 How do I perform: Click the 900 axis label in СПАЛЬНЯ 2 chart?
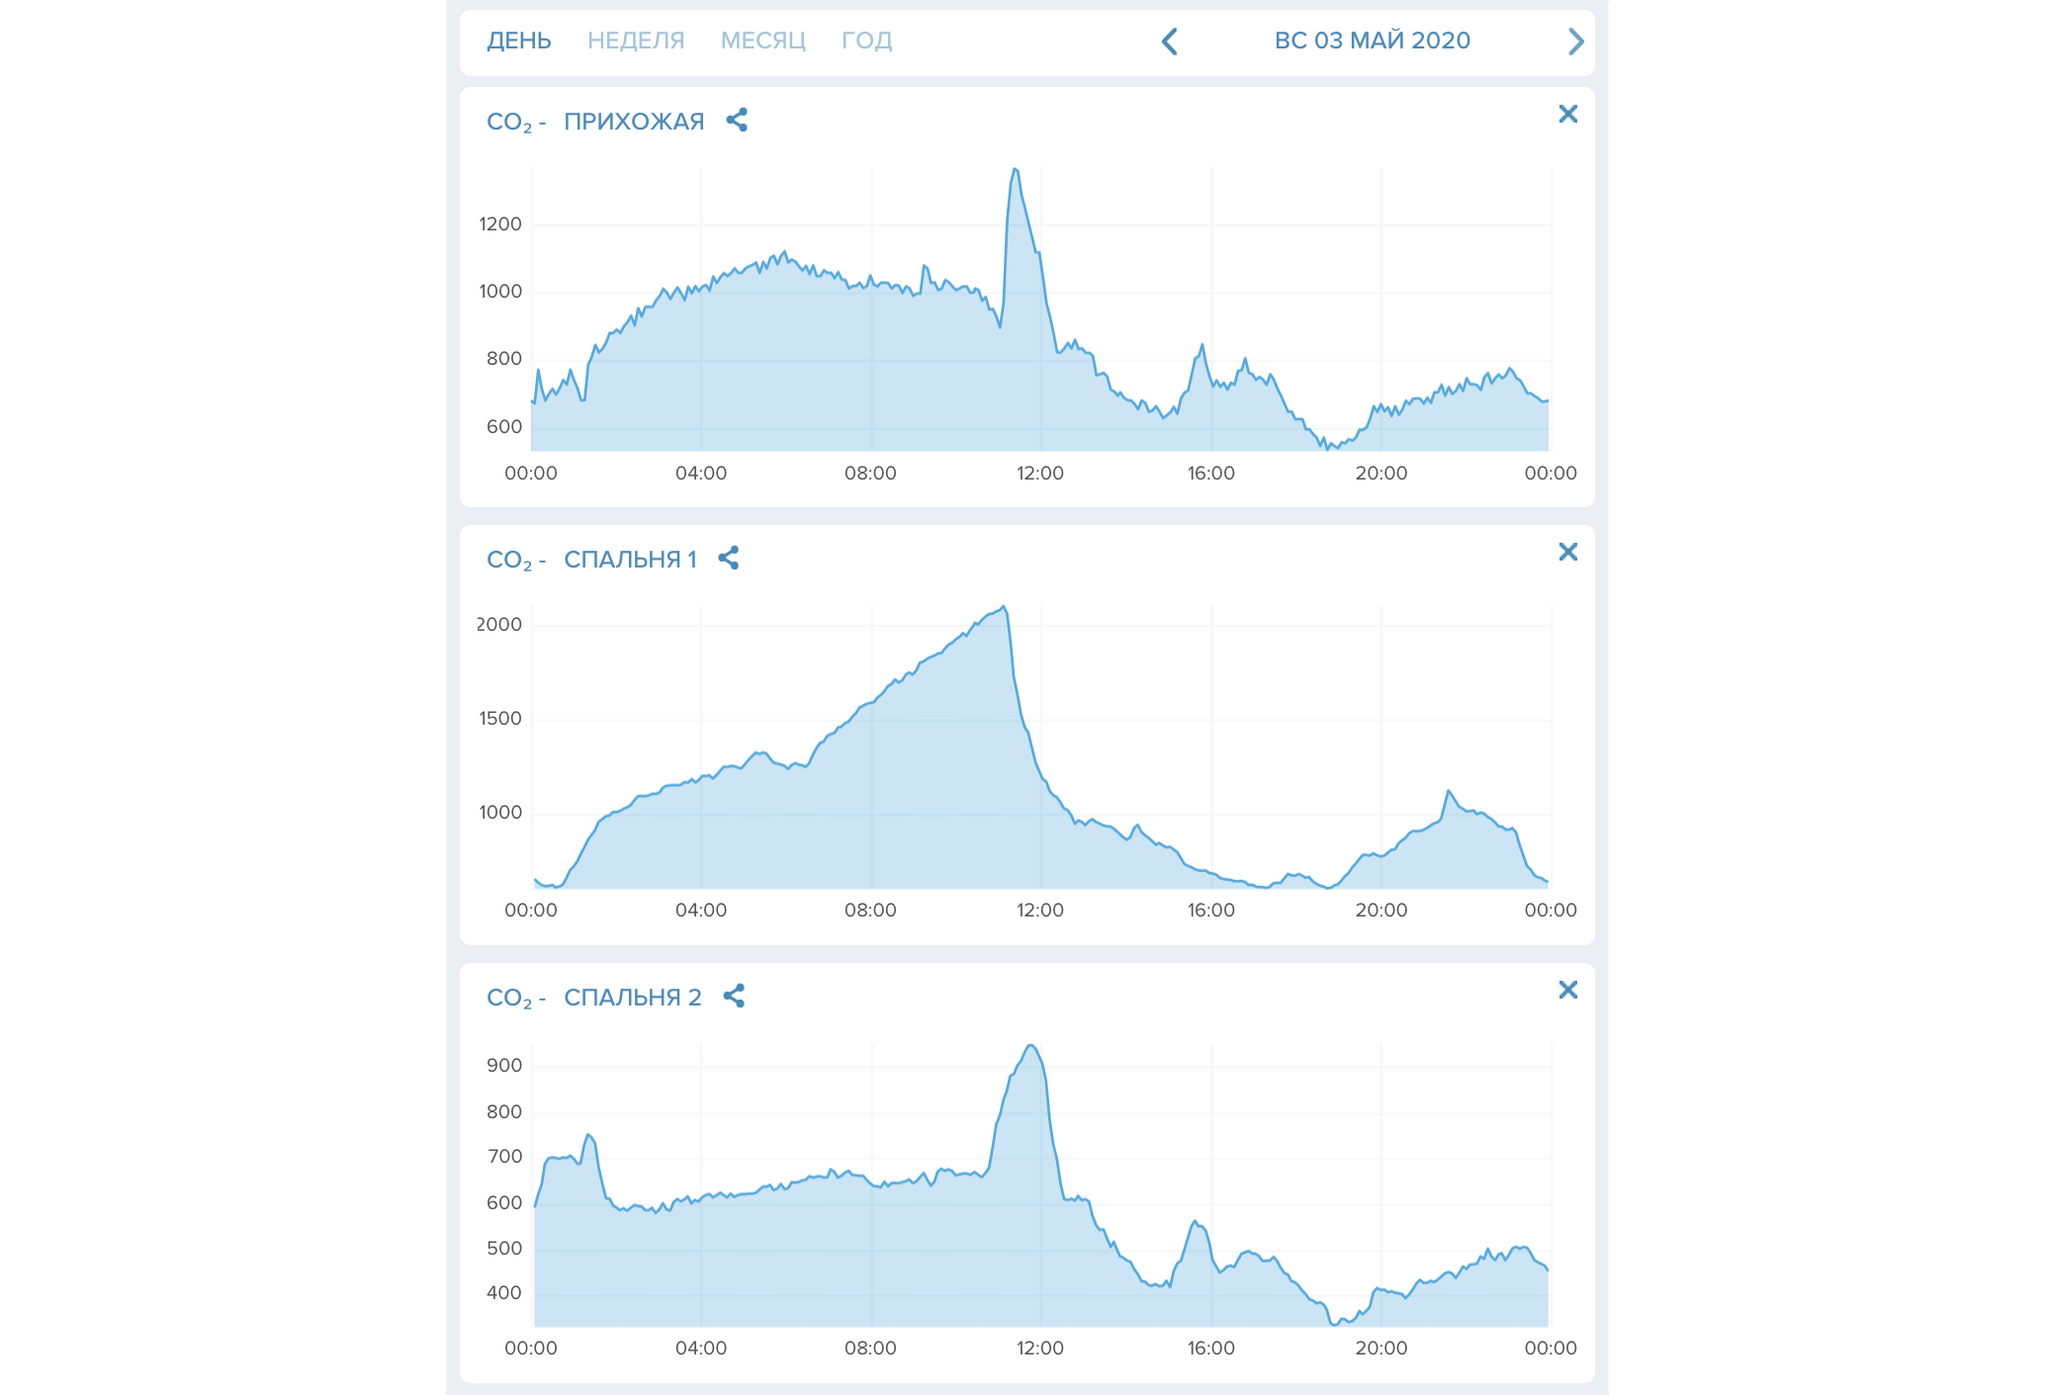tap(504, 1066)
